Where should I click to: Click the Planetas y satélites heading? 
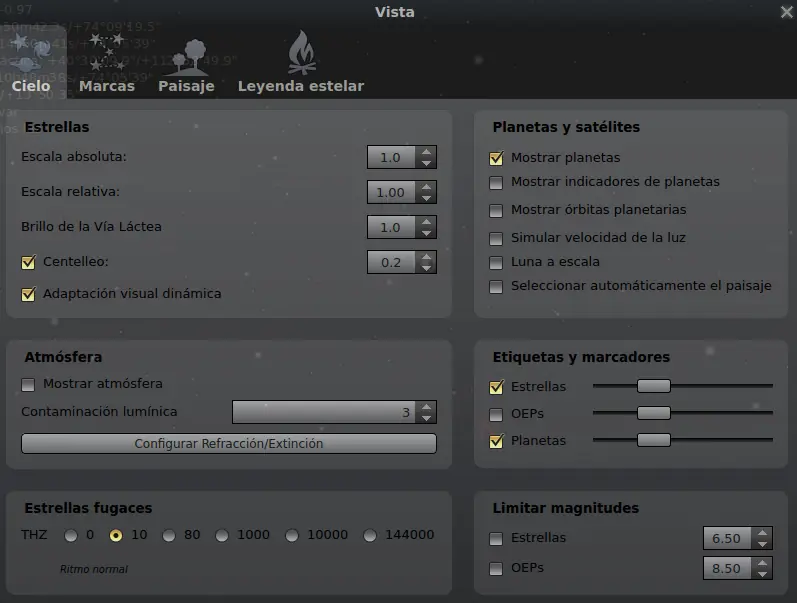click(566, 127)
